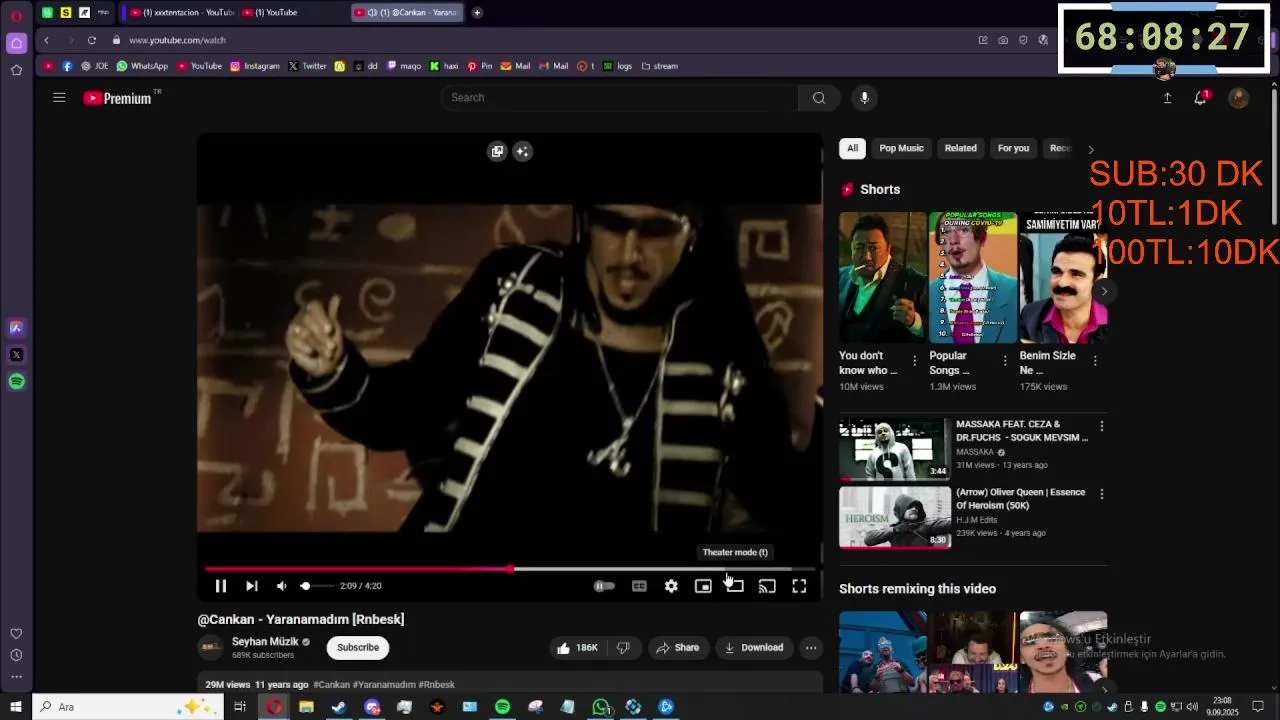1280x720 pixels.
Task: Enter fullscreen with the fullscreen icon
Action: (x=799, y=586)
